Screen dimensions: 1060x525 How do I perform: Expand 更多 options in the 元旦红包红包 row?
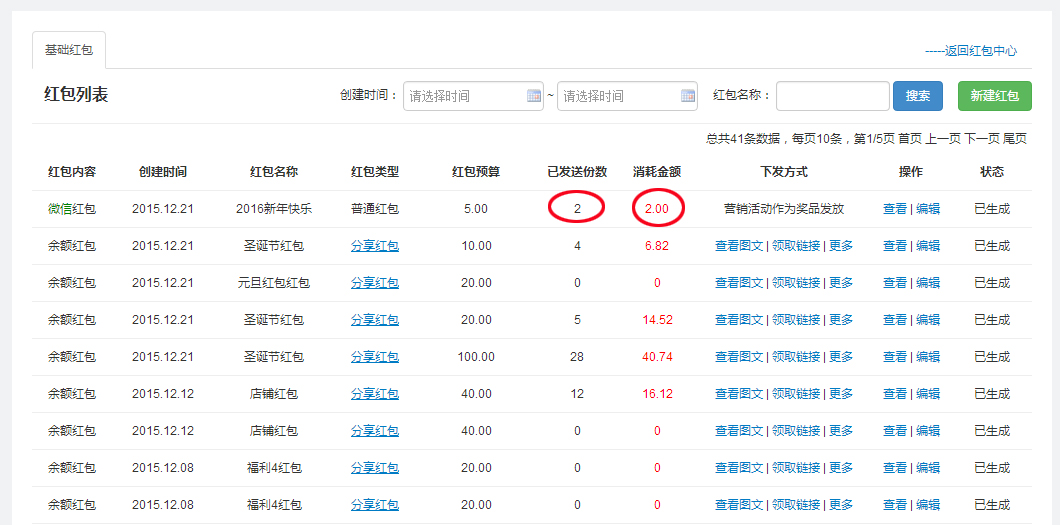click(x=841, y=283)
